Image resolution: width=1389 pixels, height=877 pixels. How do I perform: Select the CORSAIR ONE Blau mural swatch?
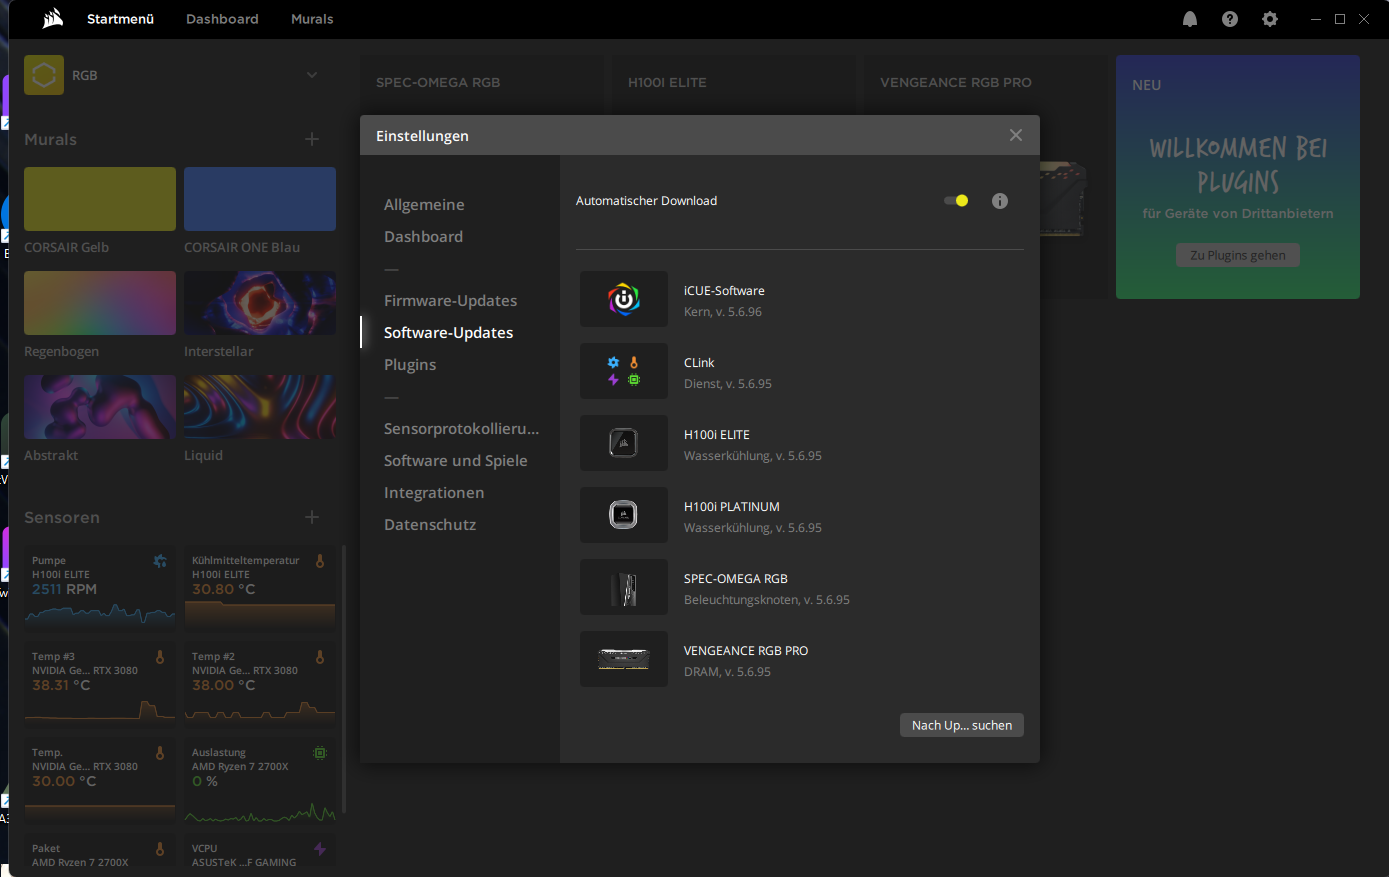[x=260, y=199]
